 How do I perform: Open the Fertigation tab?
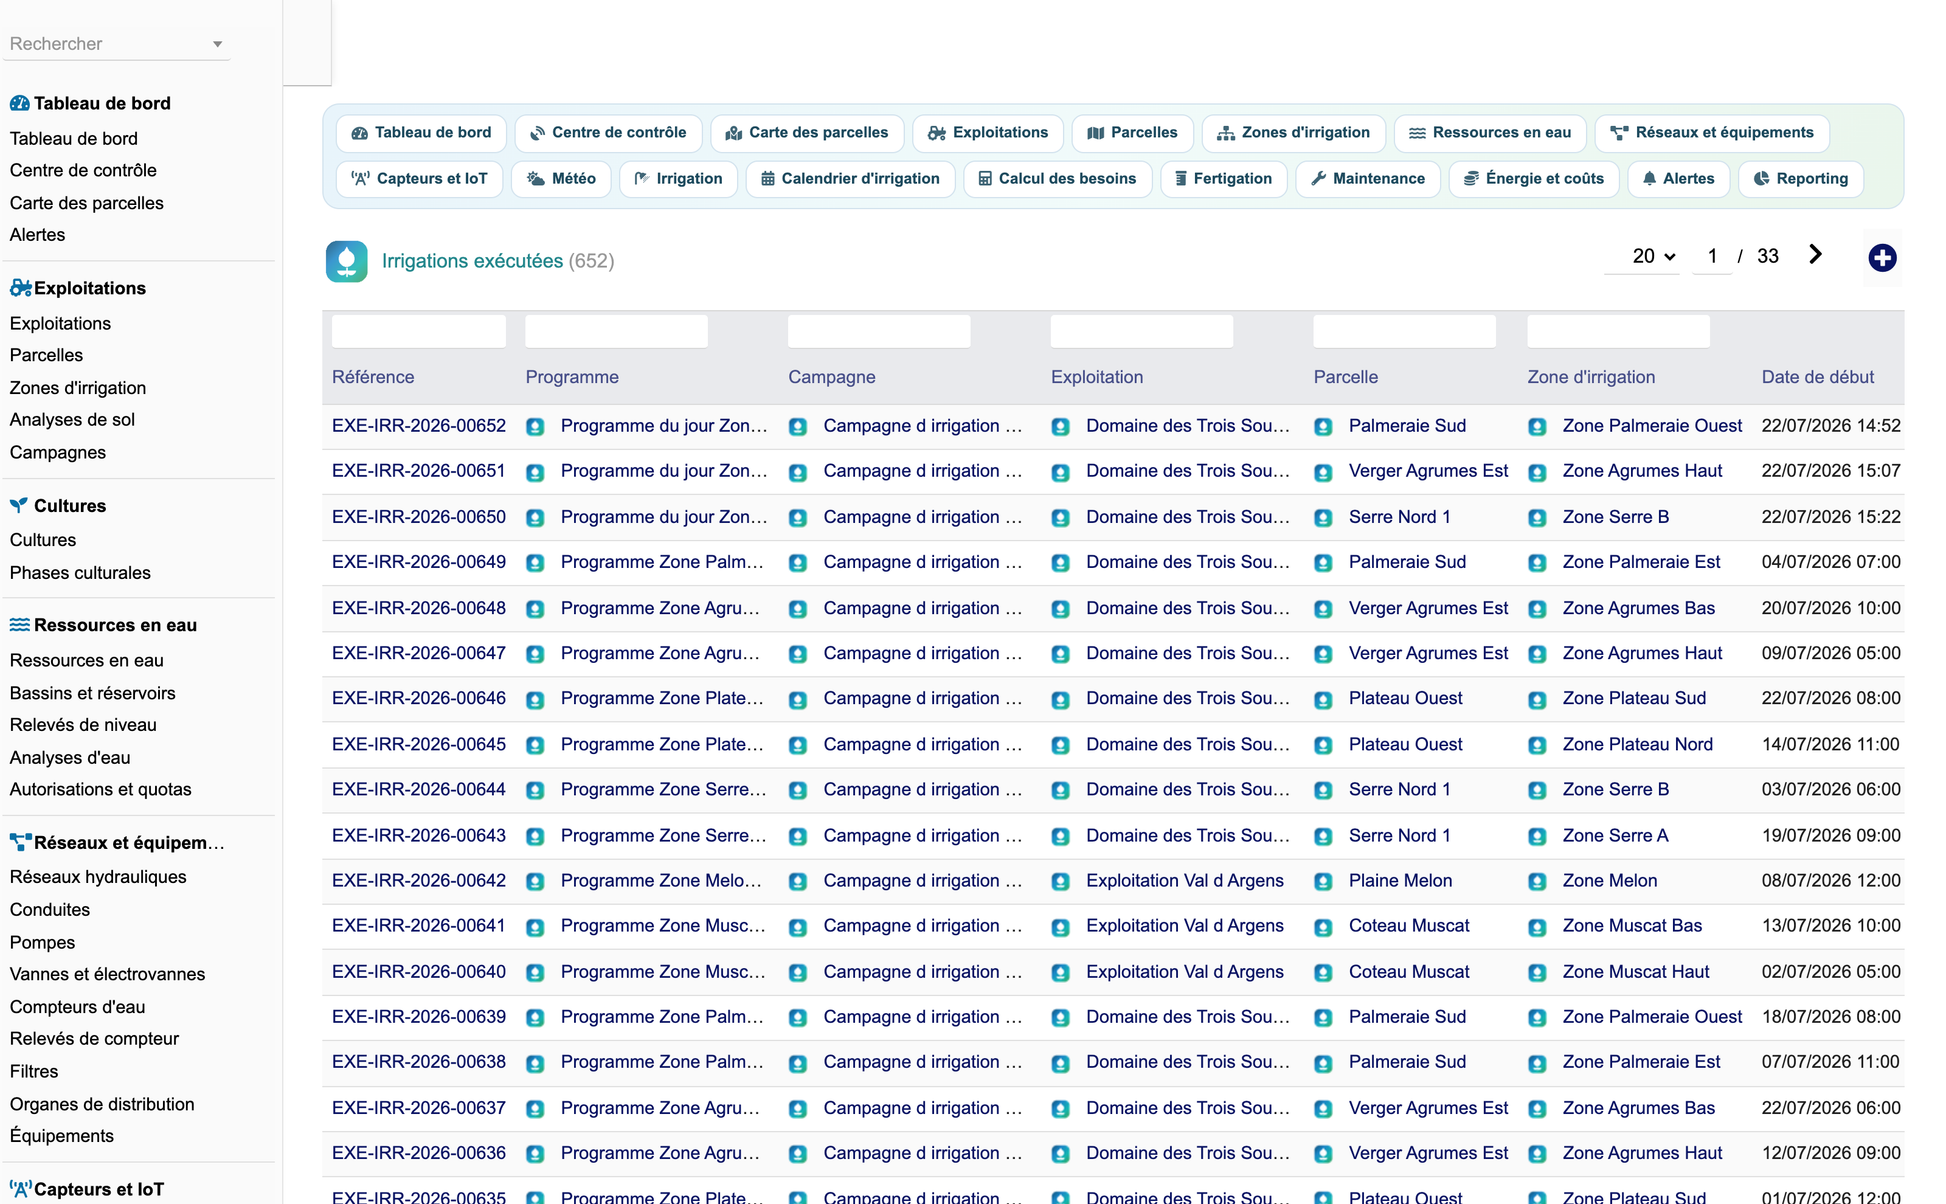click(1223, 179)
